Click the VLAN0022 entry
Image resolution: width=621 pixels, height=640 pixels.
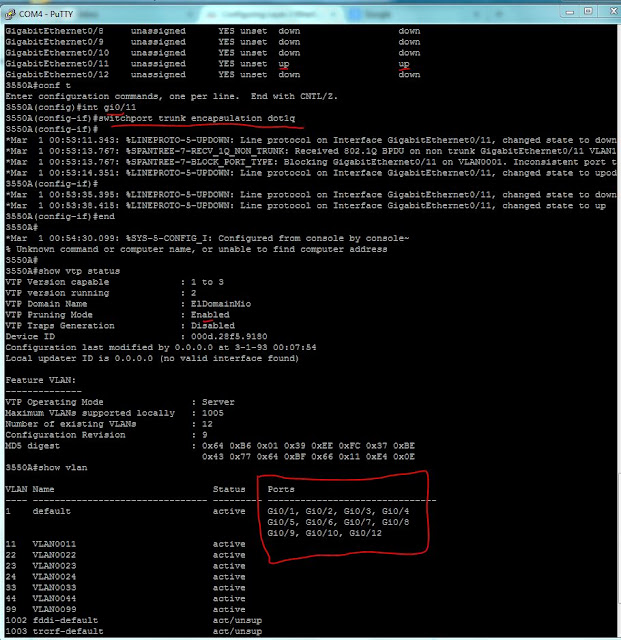click(54, 555)
